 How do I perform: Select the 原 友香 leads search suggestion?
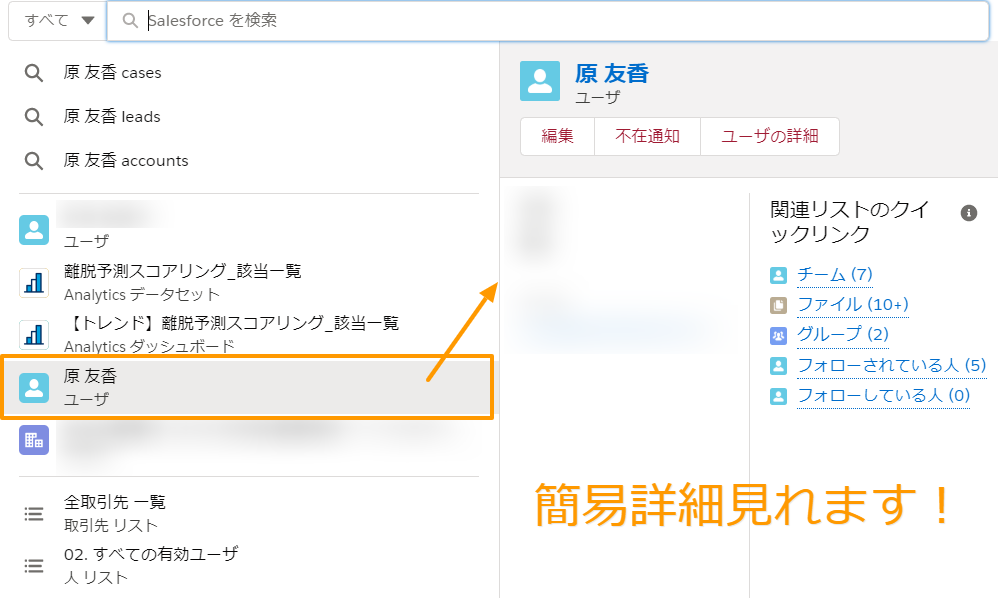point(112,117)
